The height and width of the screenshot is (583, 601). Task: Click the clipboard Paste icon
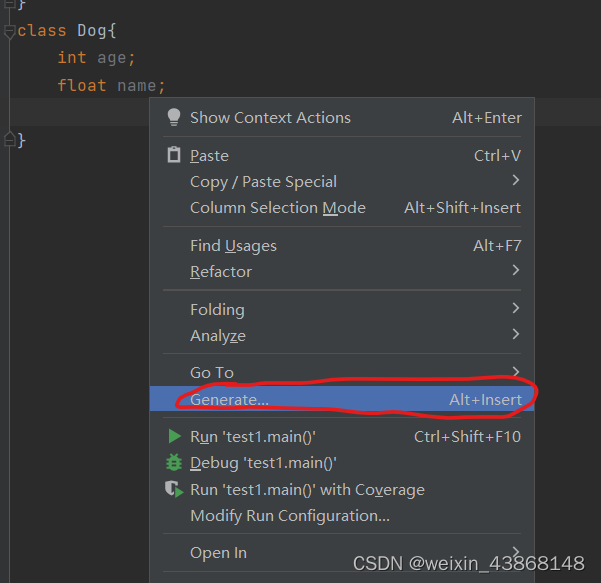tap(174, 155)
